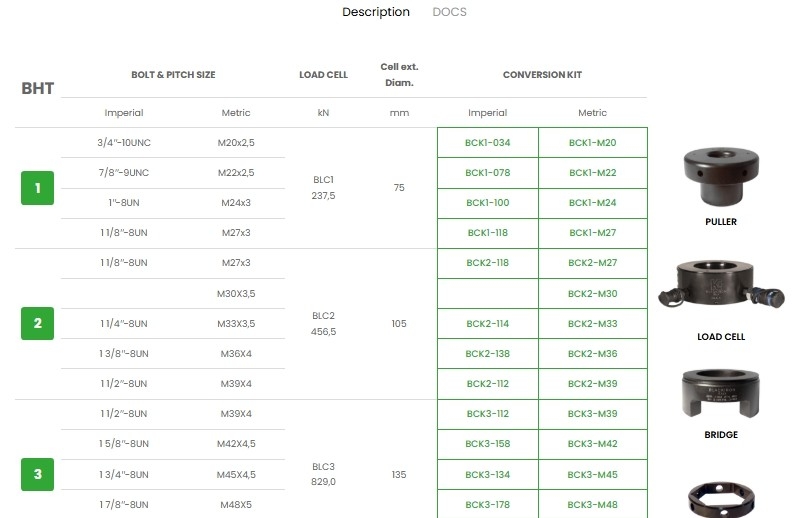This screenshot has height=518, width=793.
Task: Open the BCK2-138 imperial kit link
Action: 488,354
